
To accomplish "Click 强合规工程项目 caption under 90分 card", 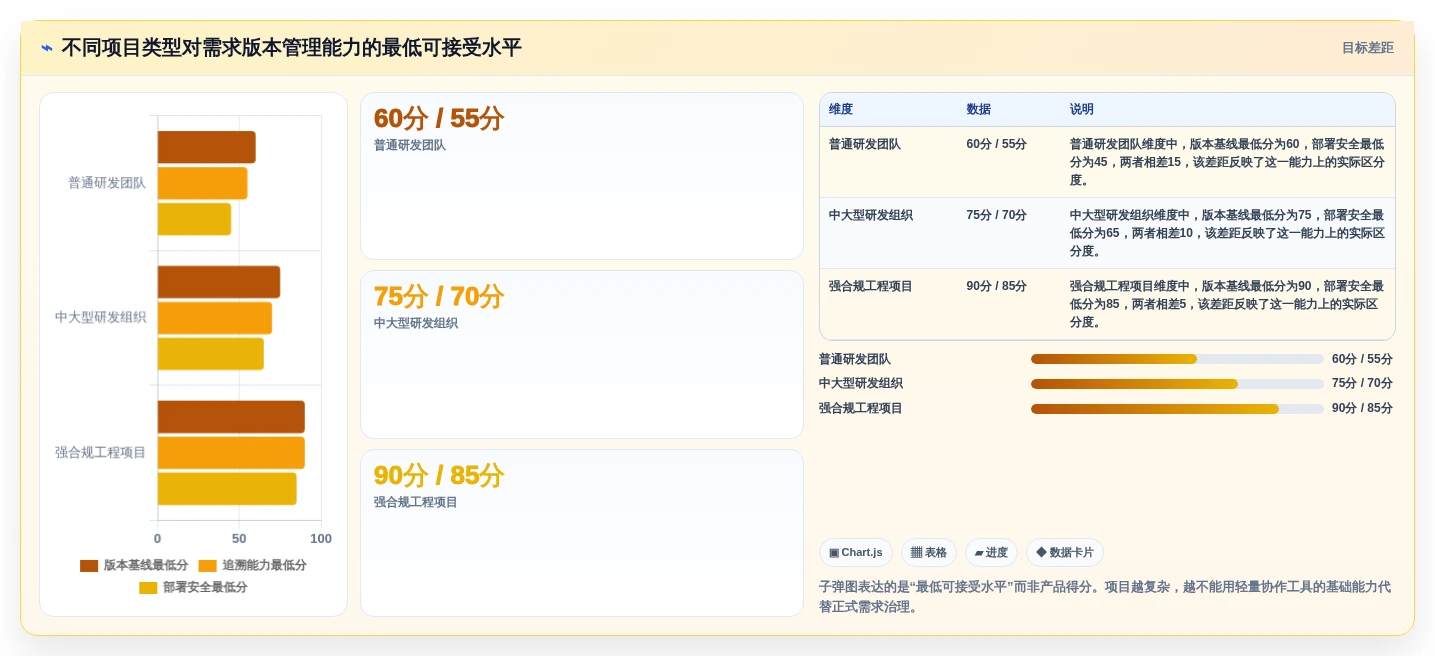I will [x=416, y=503].
